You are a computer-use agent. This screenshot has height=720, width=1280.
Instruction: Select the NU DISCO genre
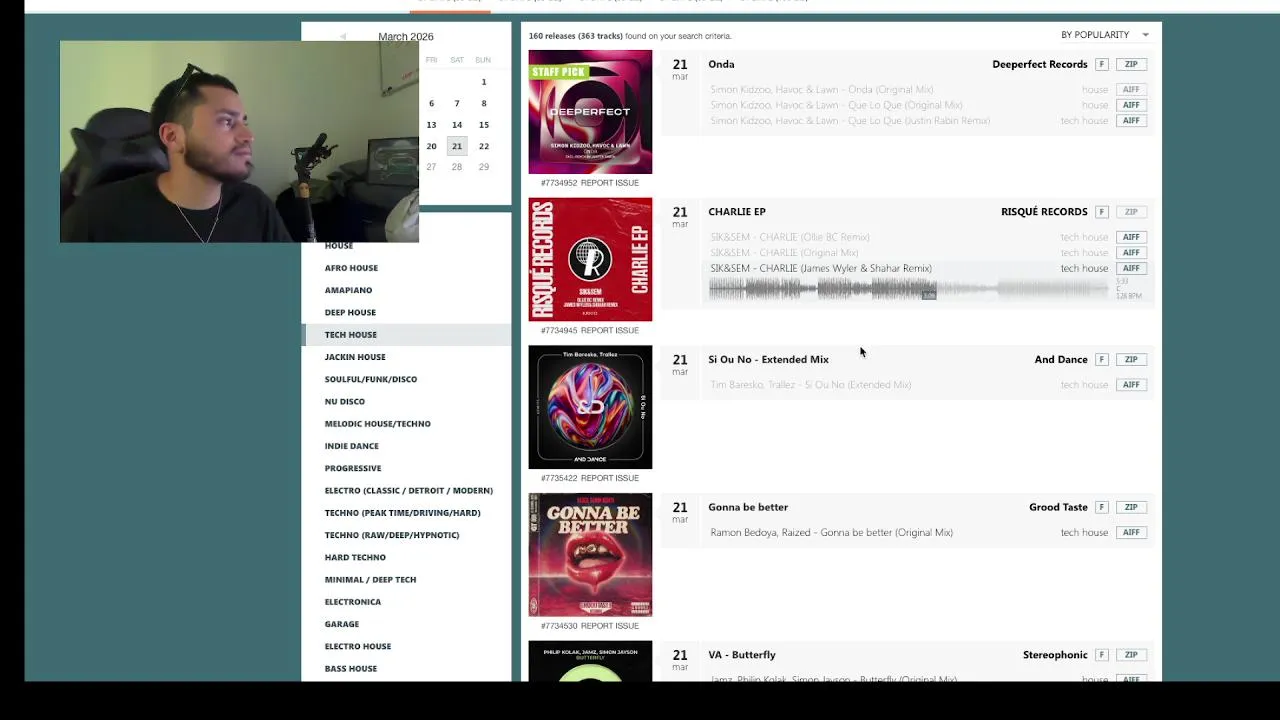345,402
